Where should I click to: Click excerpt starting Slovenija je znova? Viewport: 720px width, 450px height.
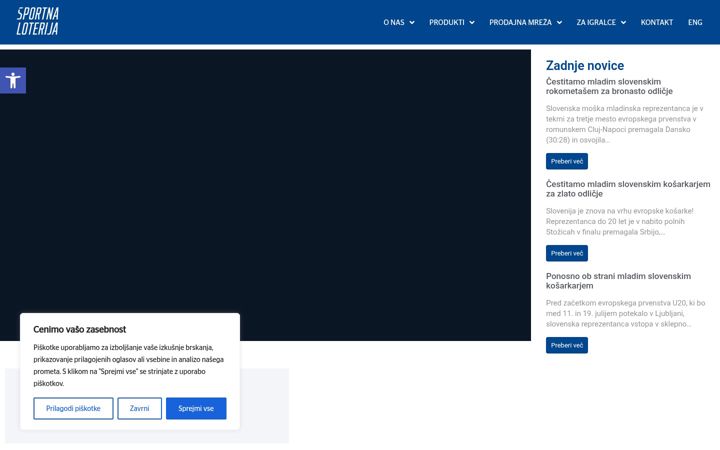[619, 221]
